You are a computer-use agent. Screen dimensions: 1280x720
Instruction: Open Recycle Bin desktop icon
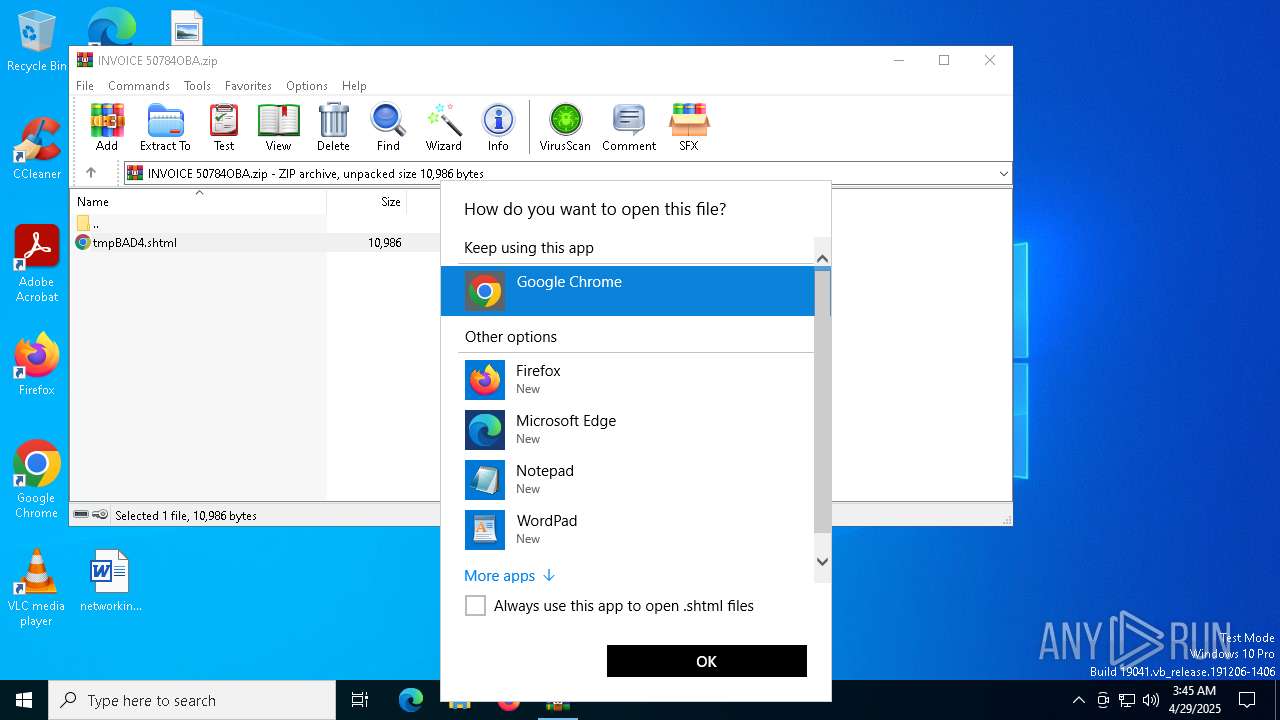36,41
